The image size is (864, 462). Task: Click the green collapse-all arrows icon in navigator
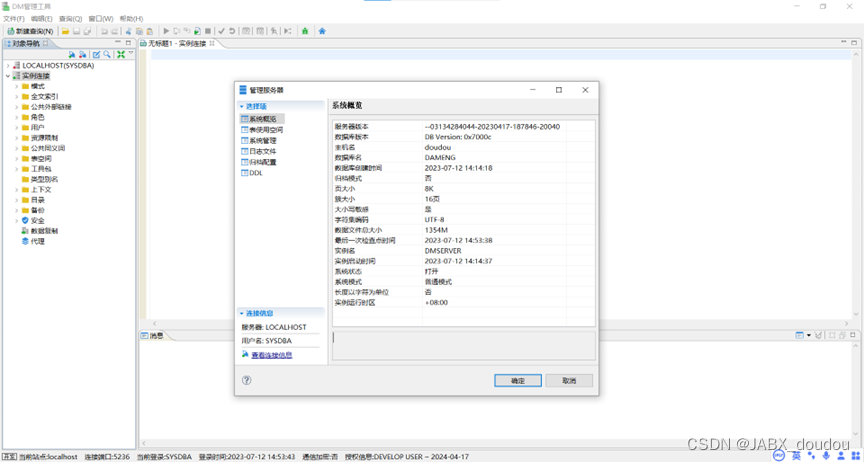[x=121, y=54]
